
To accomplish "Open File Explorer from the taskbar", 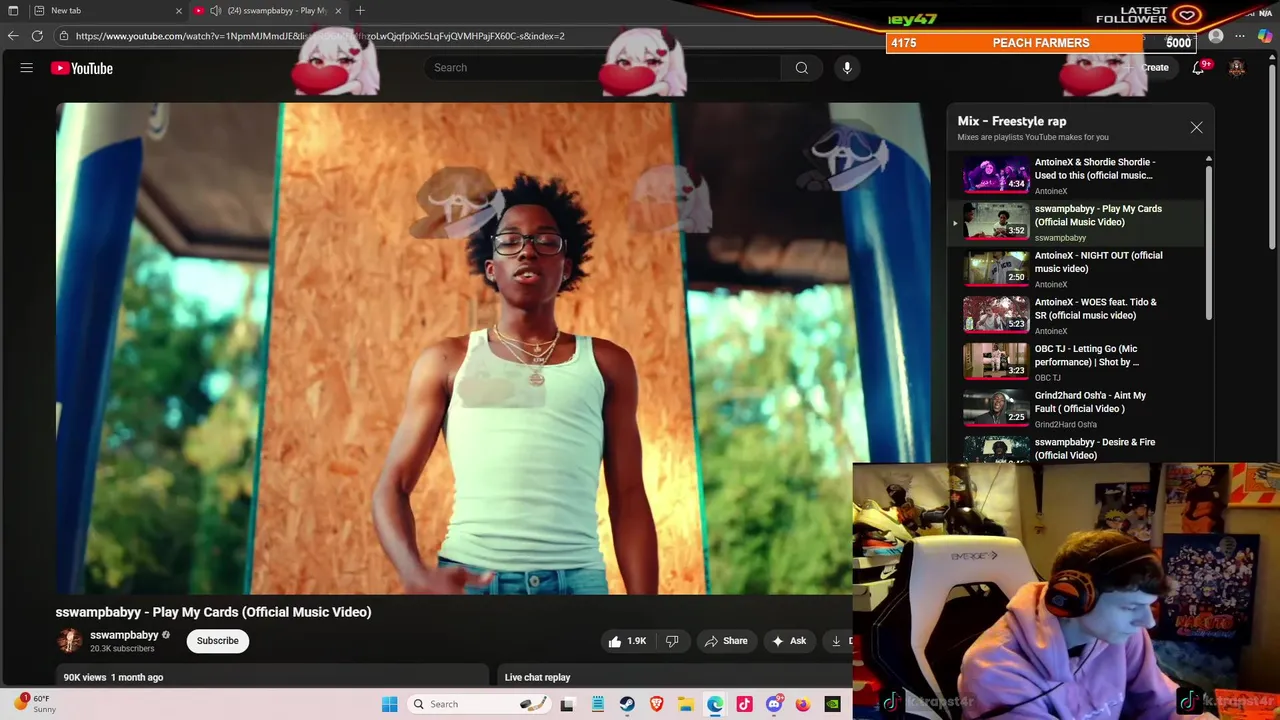I will click(x=686, y=704).
